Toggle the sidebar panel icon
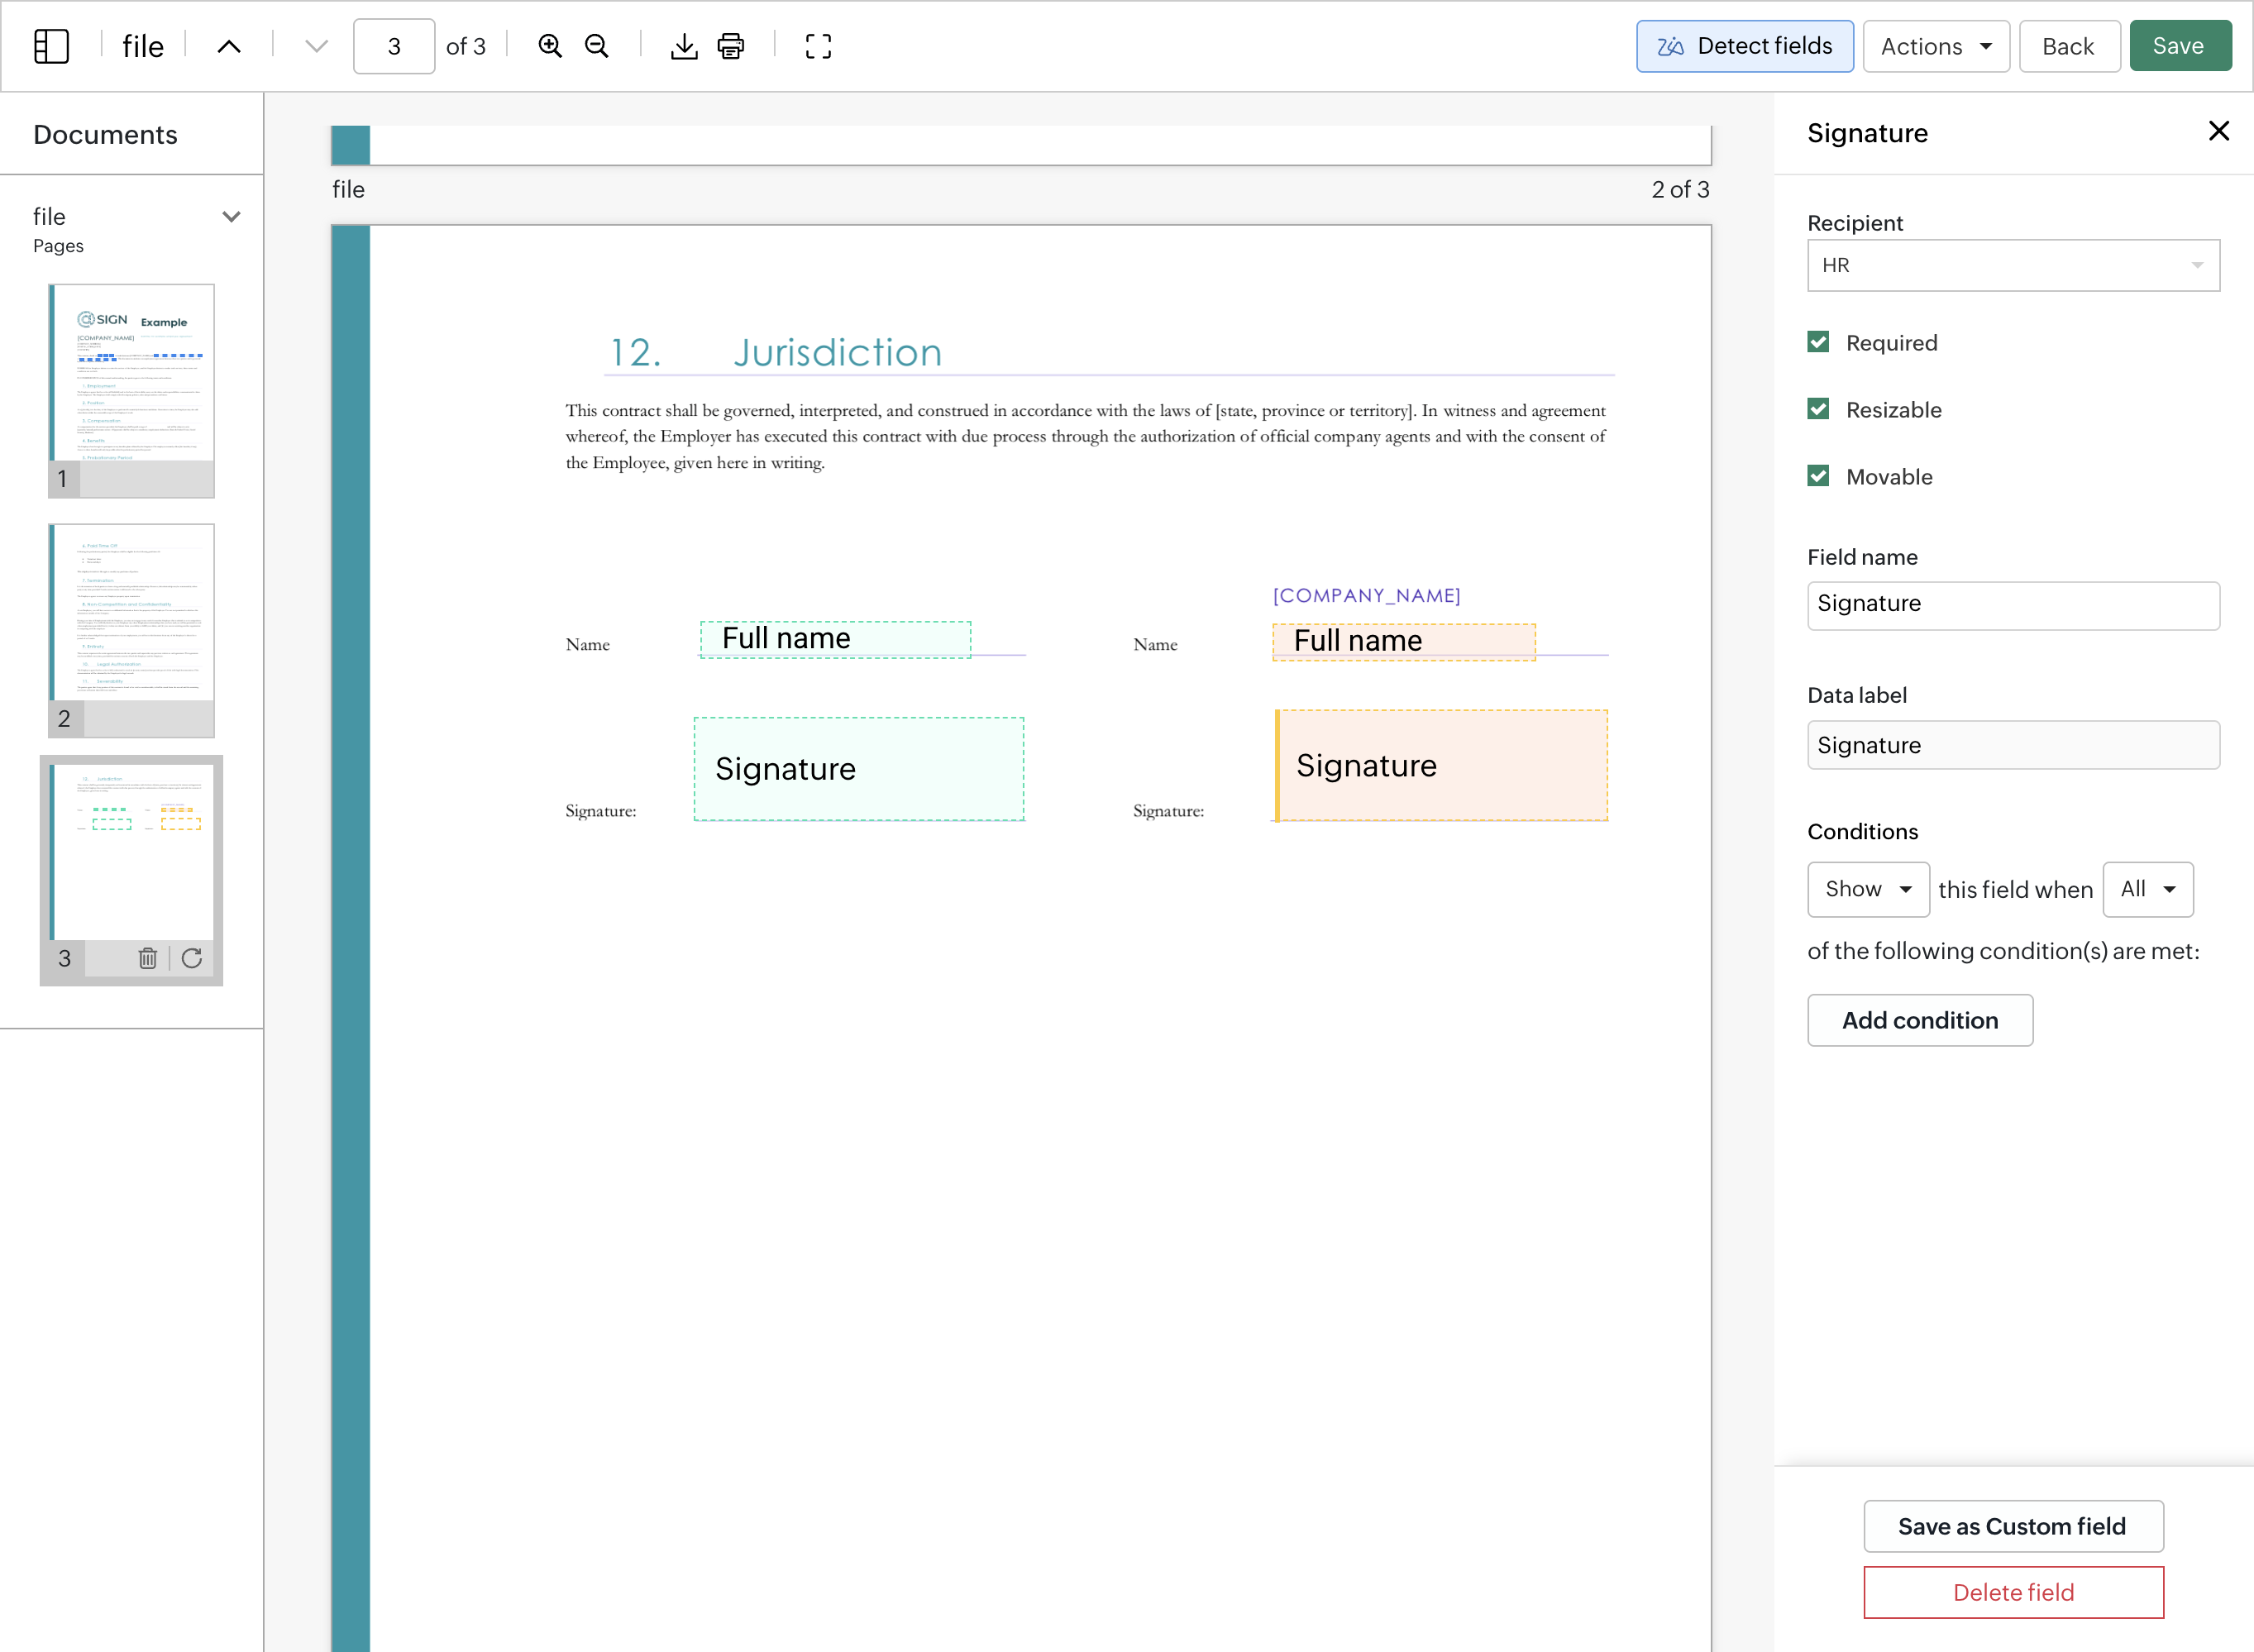 [x=51, y=46]
